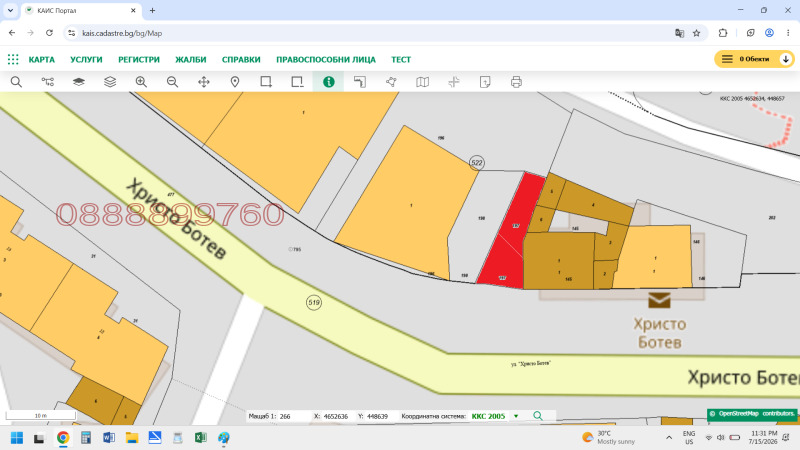Open the export sheet icon

485,82
